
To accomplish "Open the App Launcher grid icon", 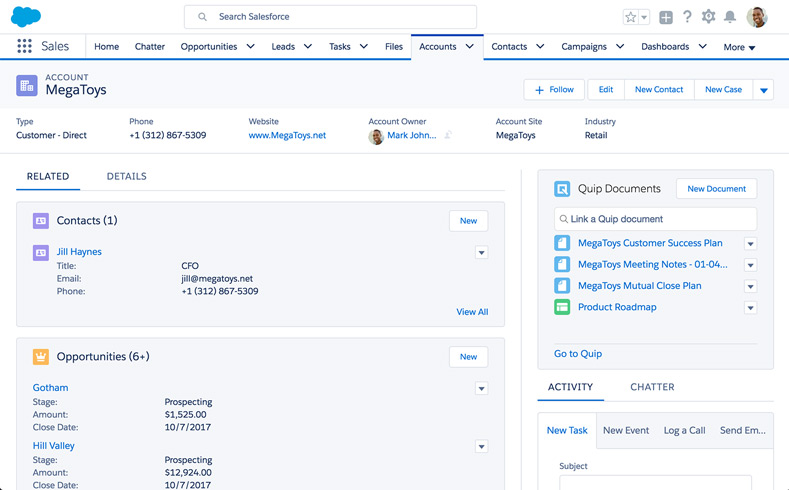I will click(25, 47).
